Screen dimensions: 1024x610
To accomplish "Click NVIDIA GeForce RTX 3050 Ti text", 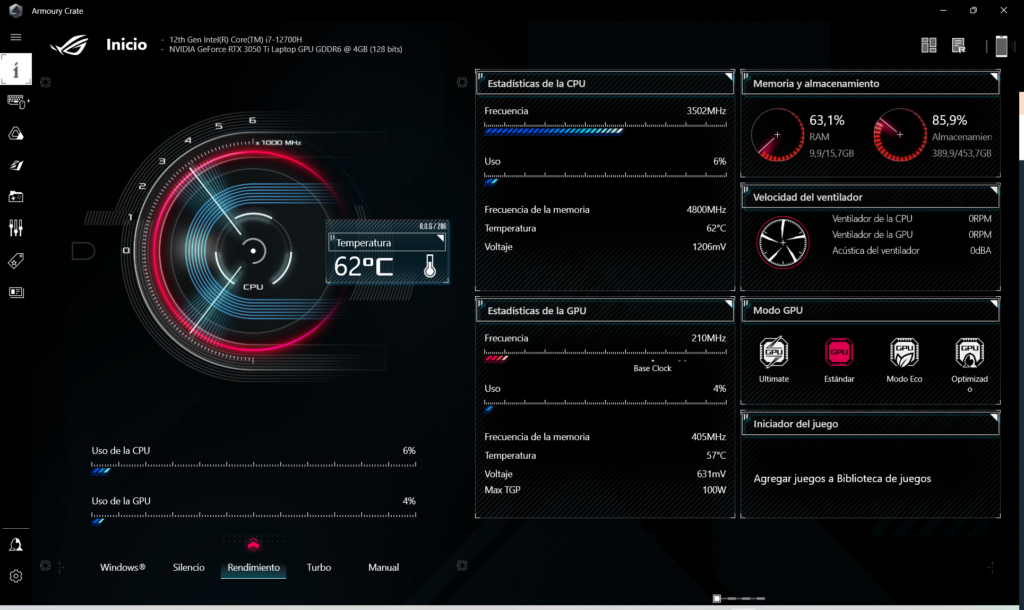I will click(285, 49).
